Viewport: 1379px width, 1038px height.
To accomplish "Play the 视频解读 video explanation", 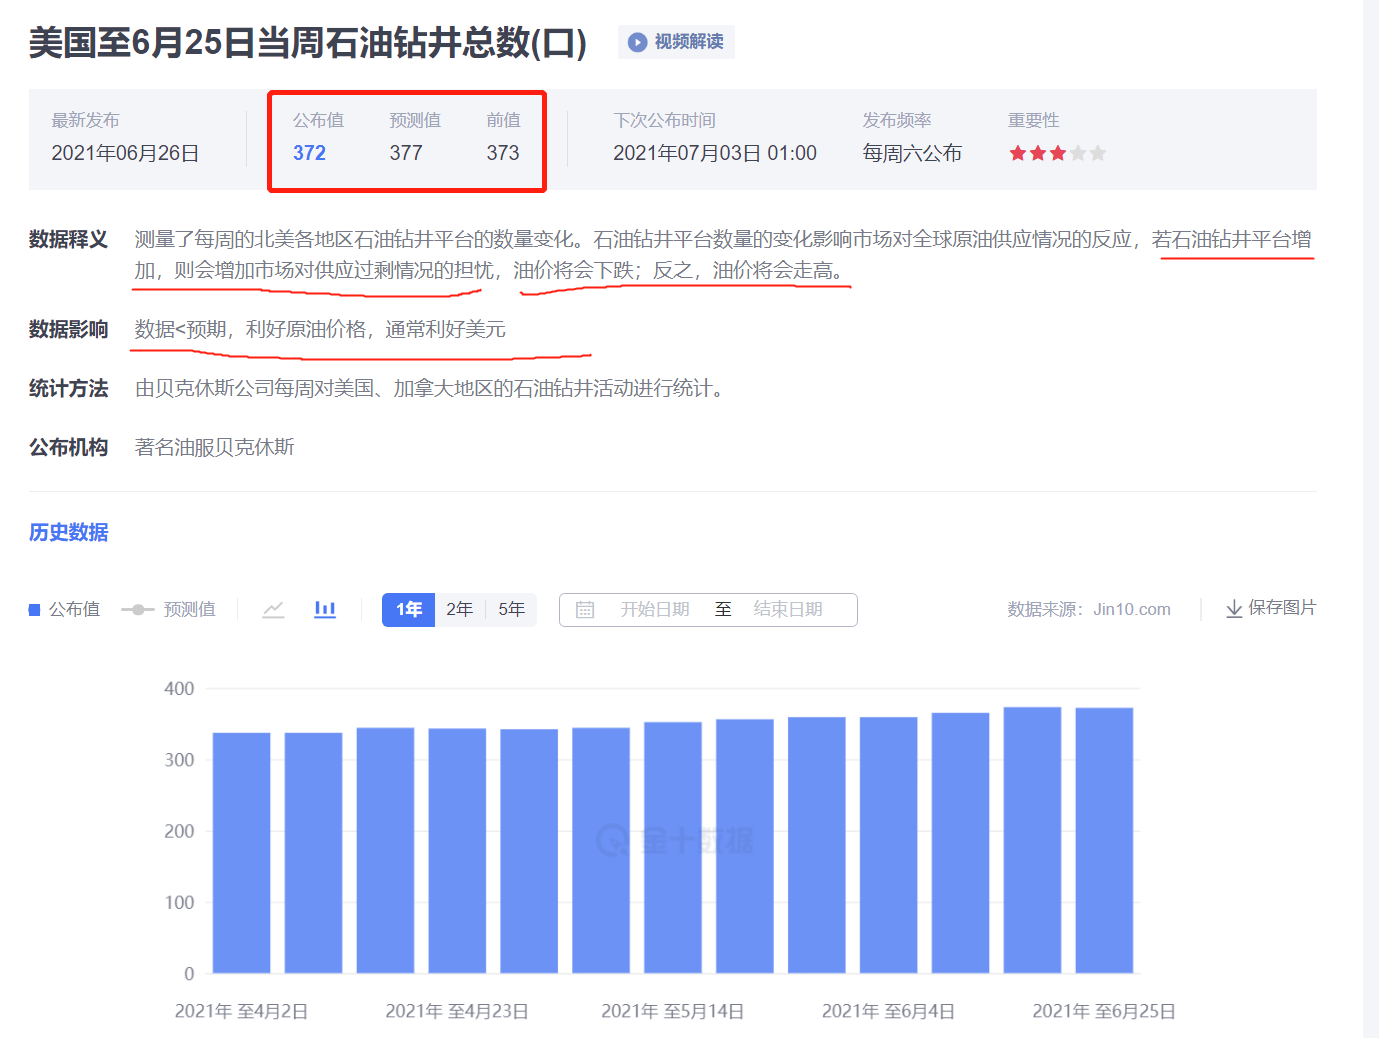I will coord(676,42).
